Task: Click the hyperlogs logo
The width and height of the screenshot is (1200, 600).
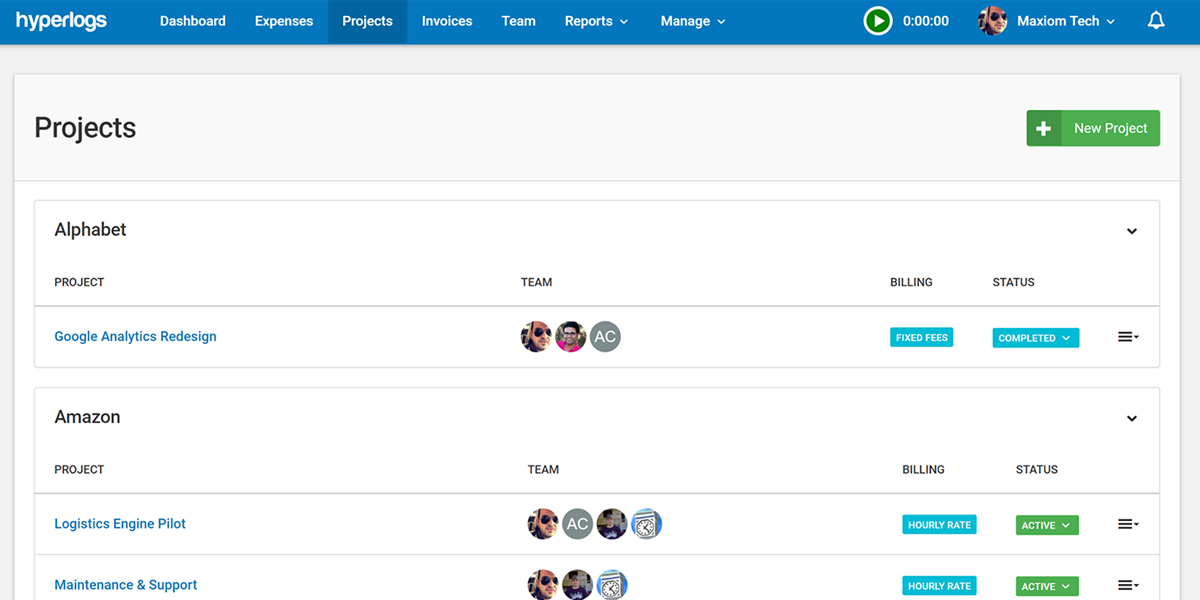Action: pyautogui.click(x=61, y=21)
